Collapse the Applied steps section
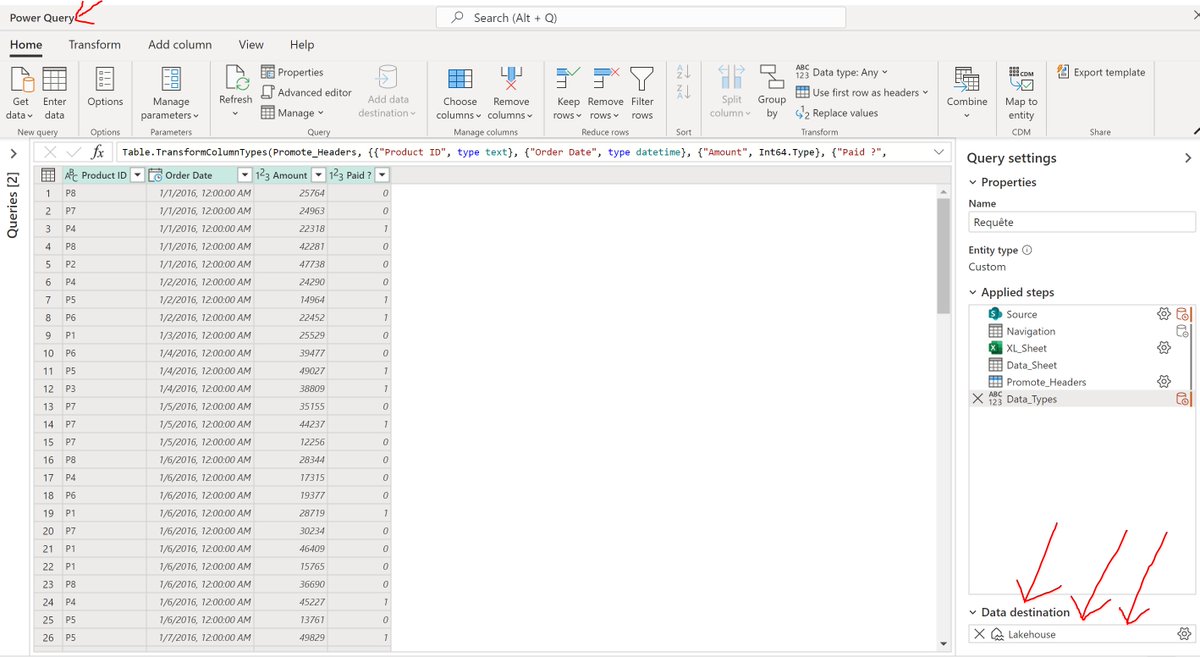Viewport: 1200px width, 657px height. point(974,292)
